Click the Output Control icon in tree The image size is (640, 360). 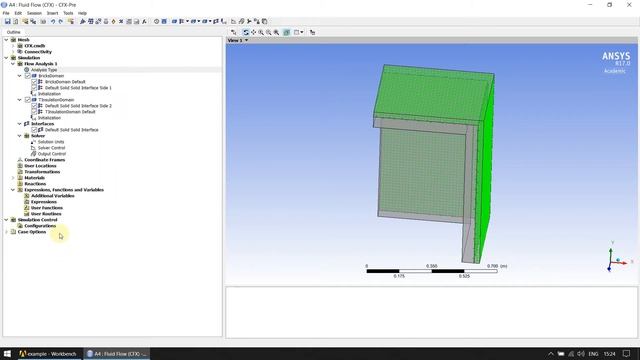click(x=33, y=154)
